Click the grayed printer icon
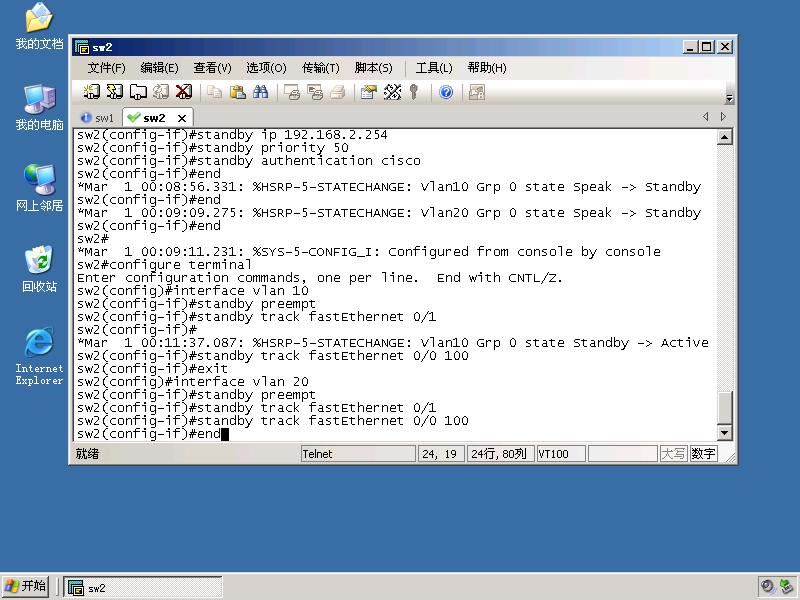Image resolution: width=800 pixels, height=600 pixels. point(337,92)
